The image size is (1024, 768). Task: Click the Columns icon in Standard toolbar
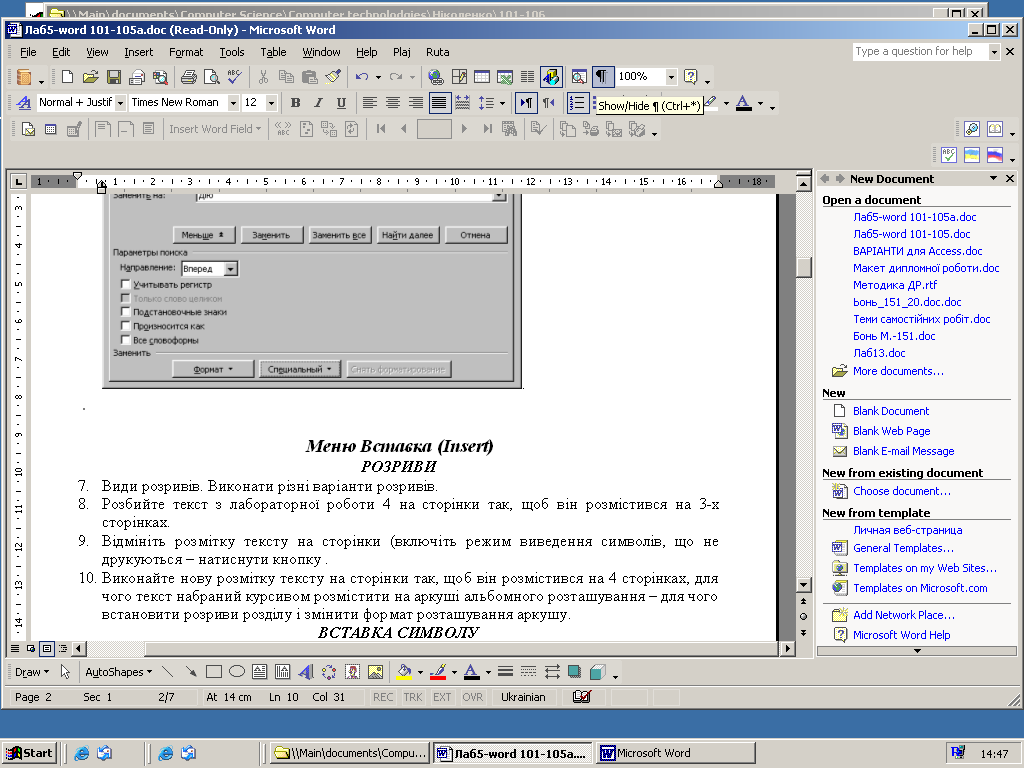pos(528,77)
